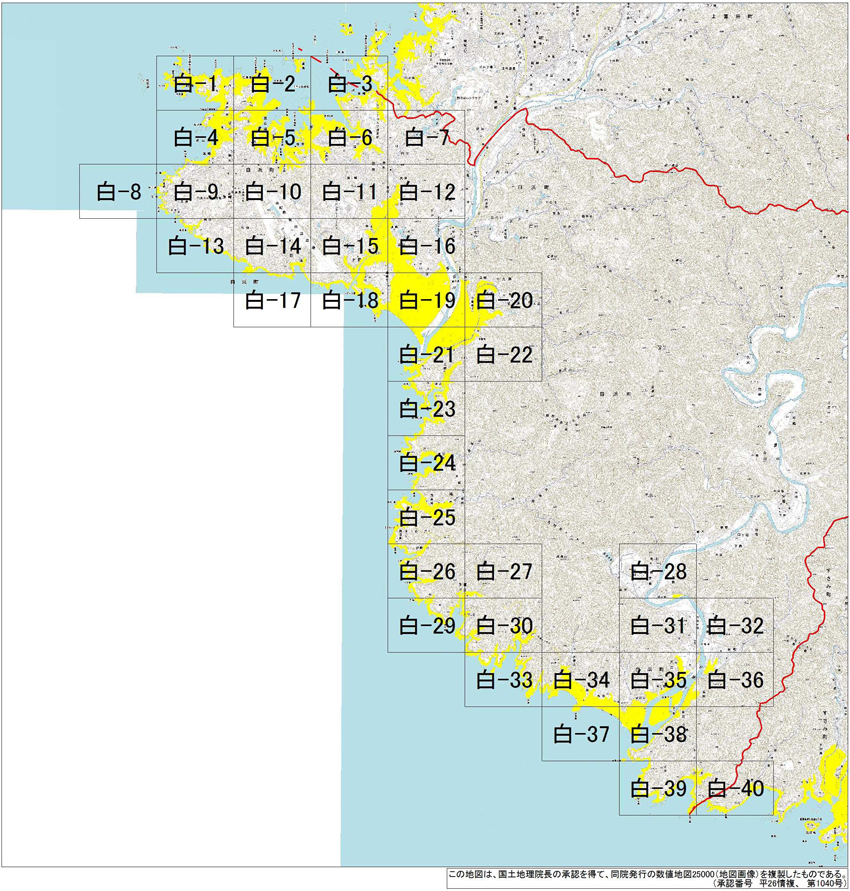Open the 白-17 map area
This screenshot has height=891, width=850.
pyautogui.click(x=272, y=300)
